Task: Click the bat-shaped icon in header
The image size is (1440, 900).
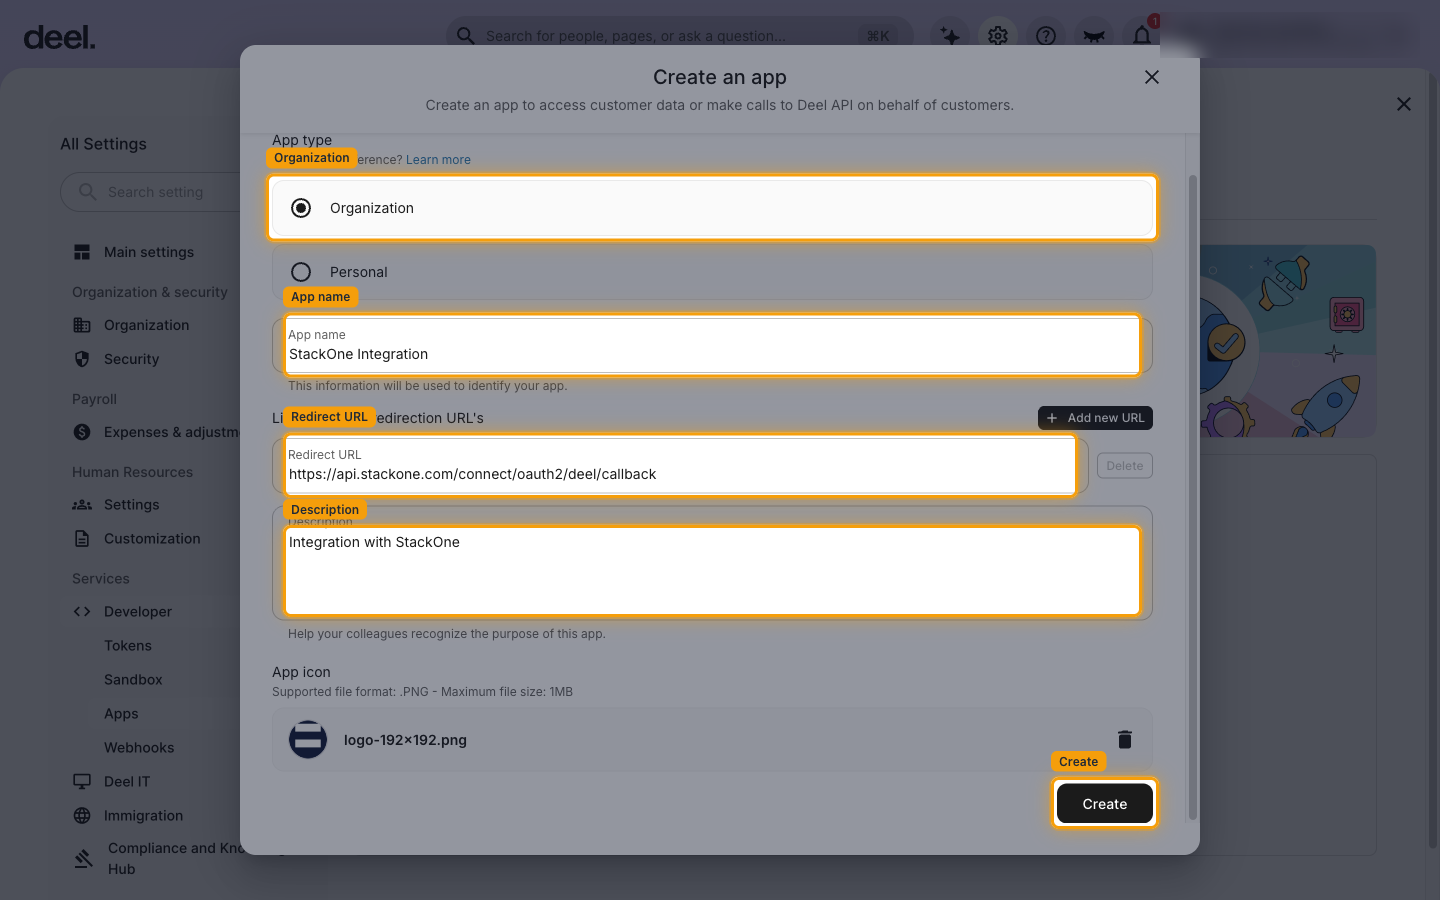Action: (1094, 36)
